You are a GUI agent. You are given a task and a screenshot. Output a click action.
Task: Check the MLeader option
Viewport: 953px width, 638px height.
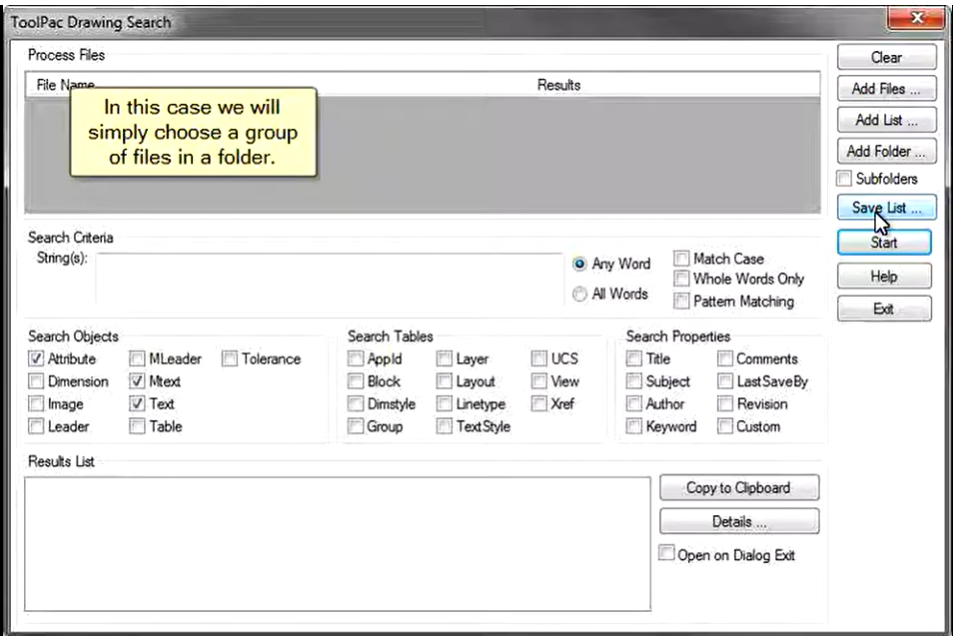(137, 358)
